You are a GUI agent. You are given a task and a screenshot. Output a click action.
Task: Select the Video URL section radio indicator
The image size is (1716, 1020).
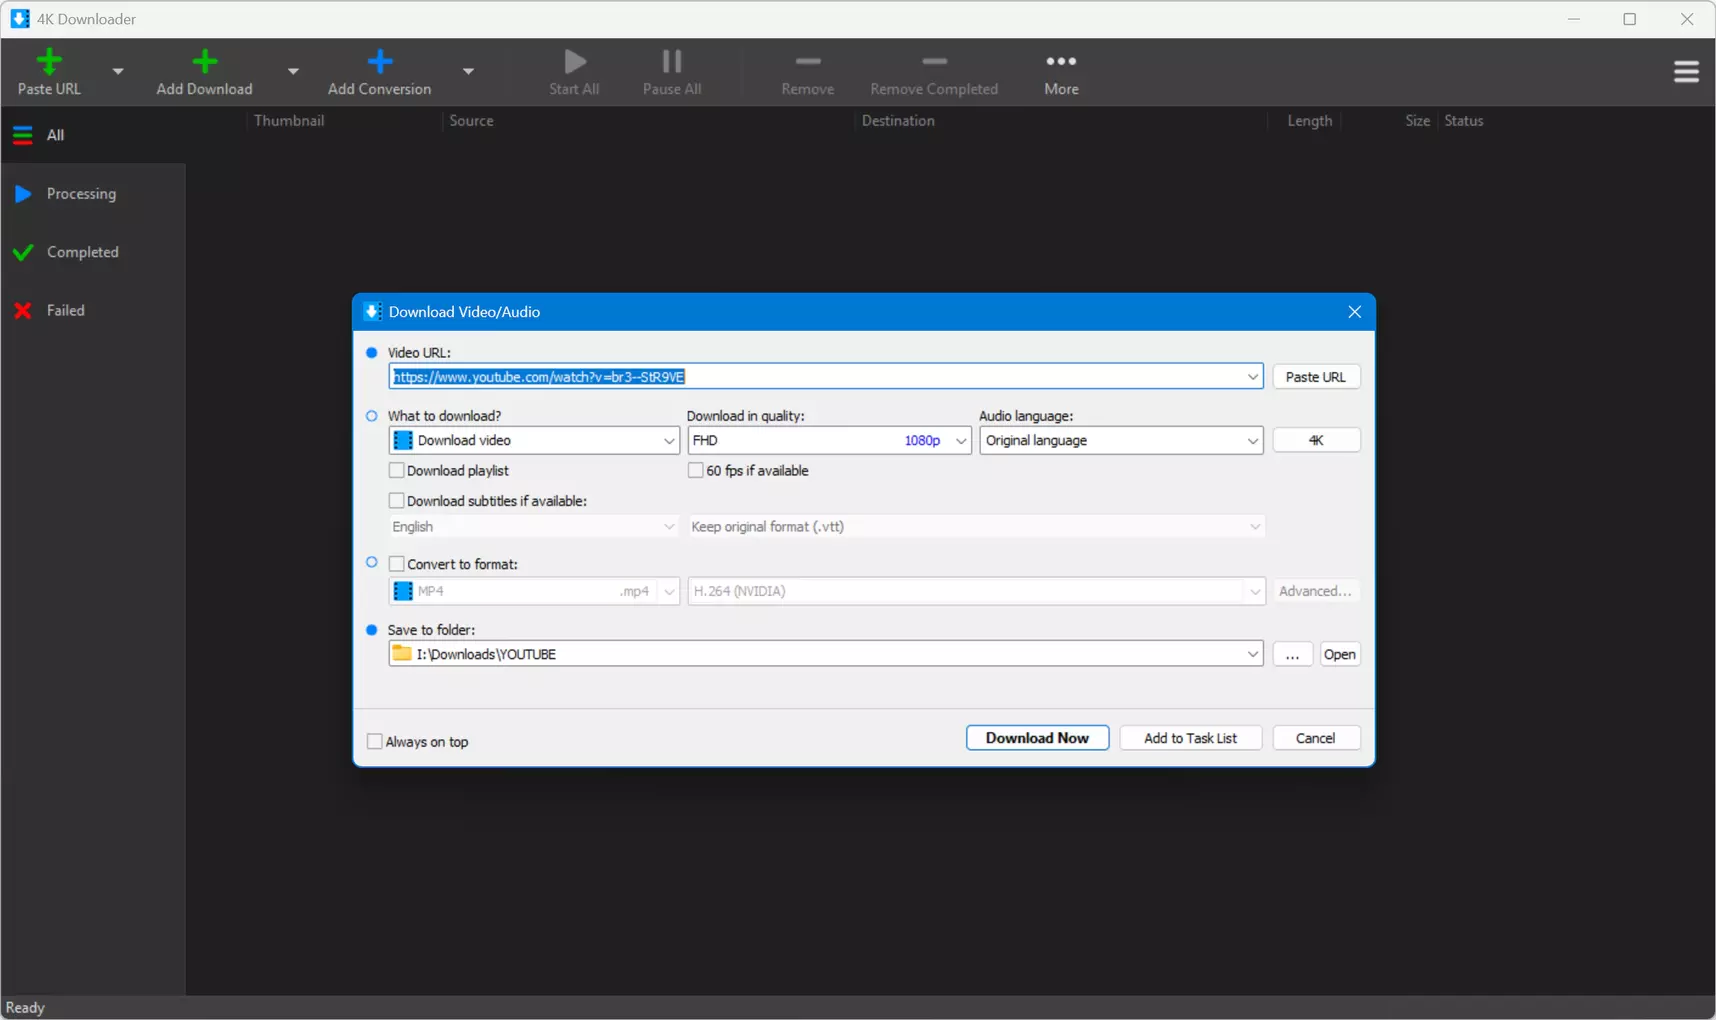pyautogui.click(x=372, y=352)
